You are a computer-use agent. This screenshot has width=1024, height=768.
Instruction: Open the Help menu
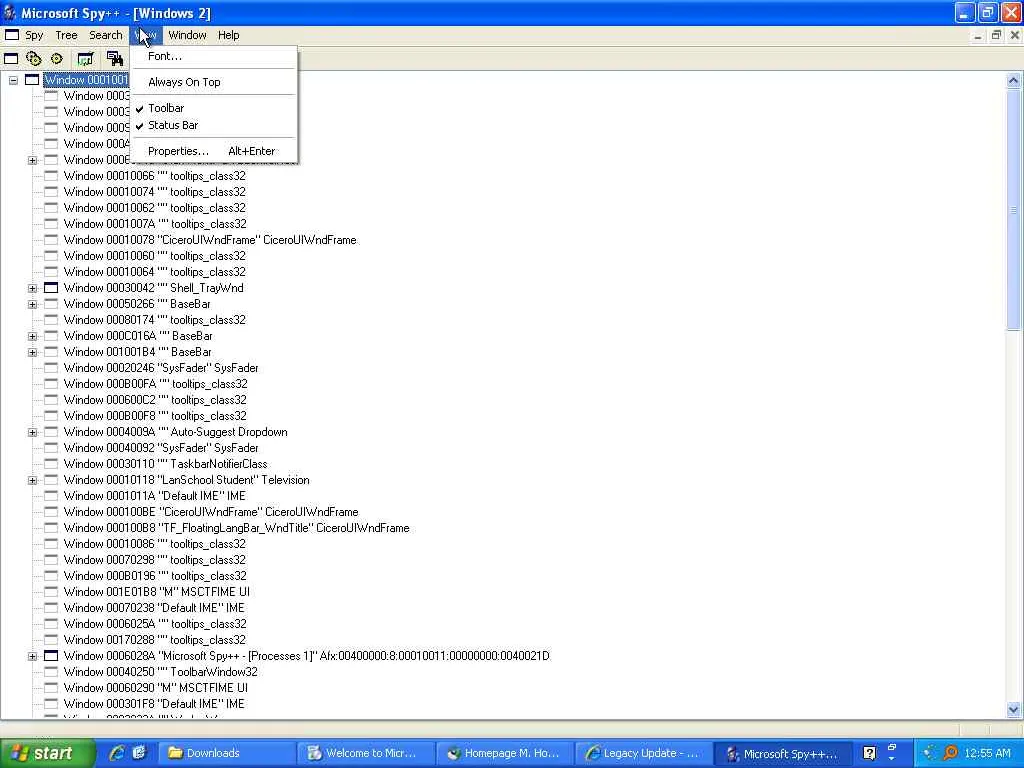point(229,35)
